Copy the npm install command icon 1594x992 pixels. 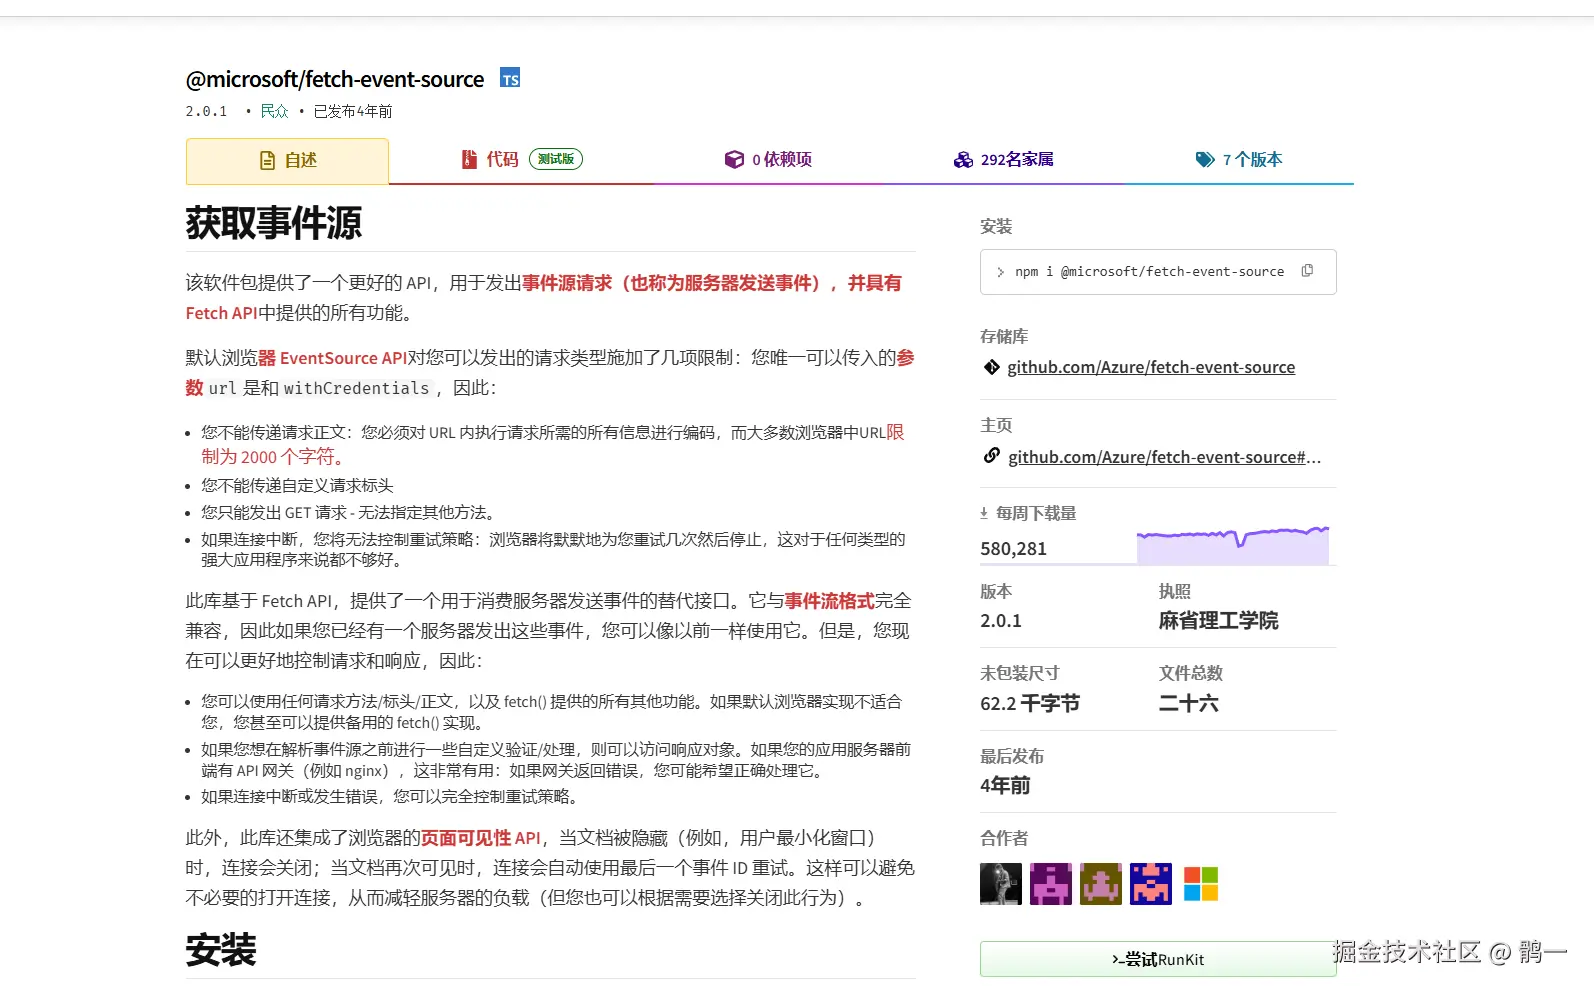[1307, 271]
